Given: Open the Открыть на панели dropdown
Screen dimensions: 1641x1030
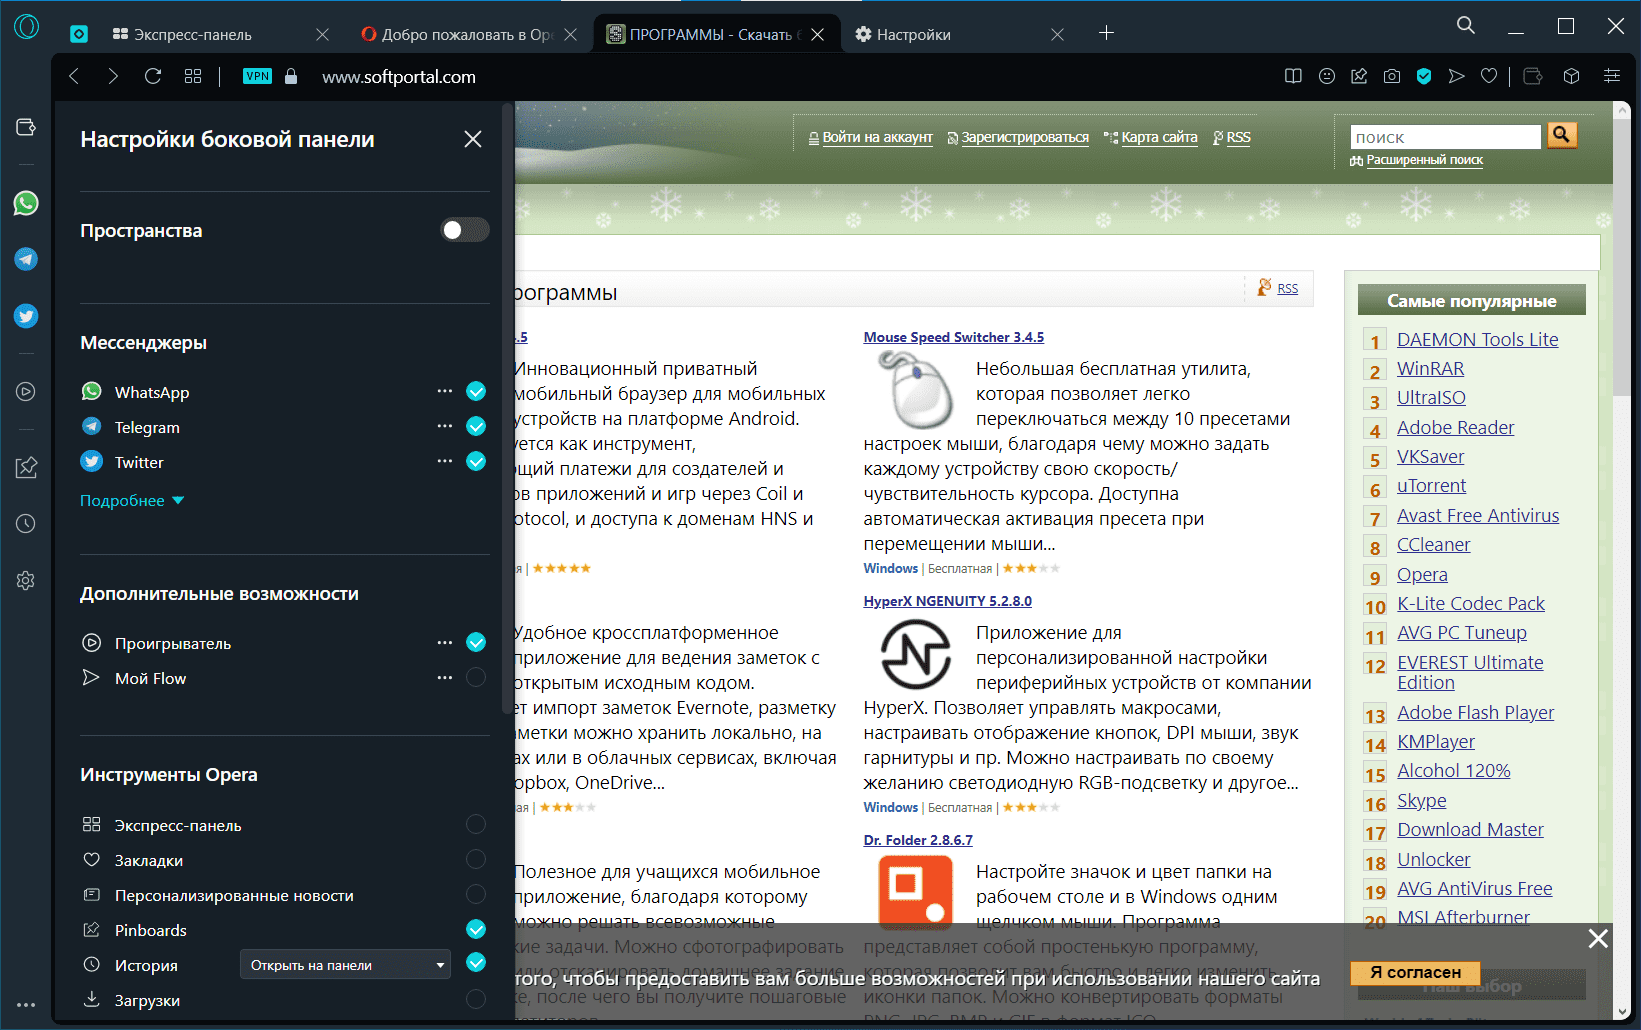Looking at the screenshot, I should pyautogui.click(x=345, y=965).
